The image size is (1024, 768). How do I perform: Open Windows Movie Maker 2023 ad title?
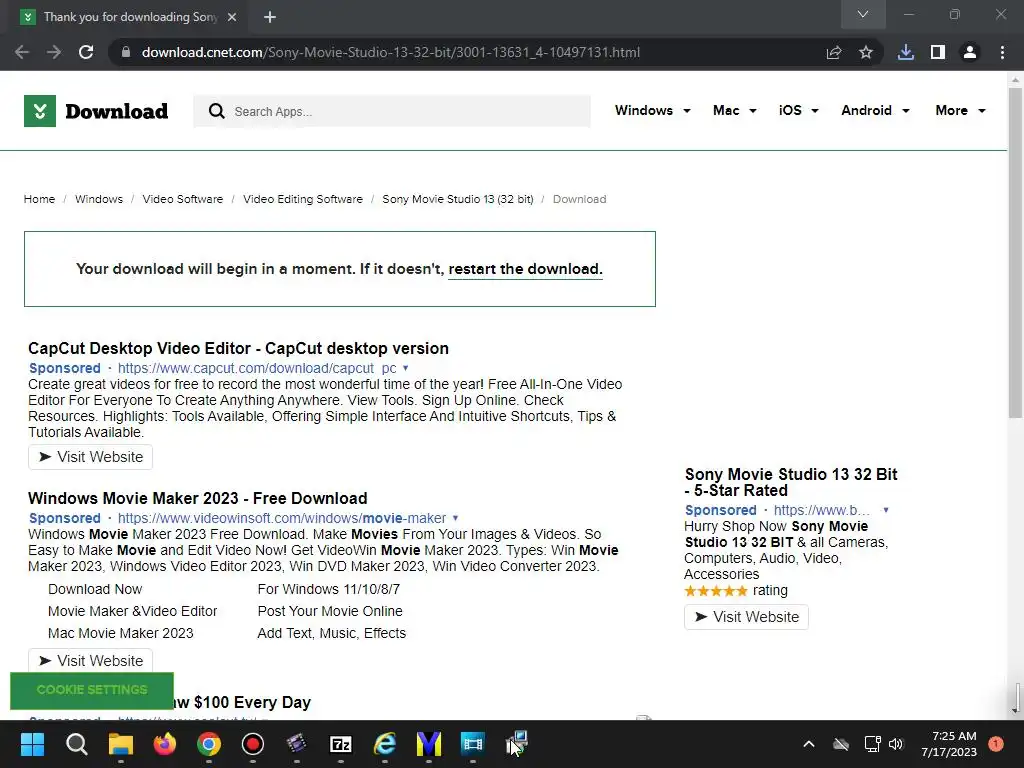tap(197, 498)
